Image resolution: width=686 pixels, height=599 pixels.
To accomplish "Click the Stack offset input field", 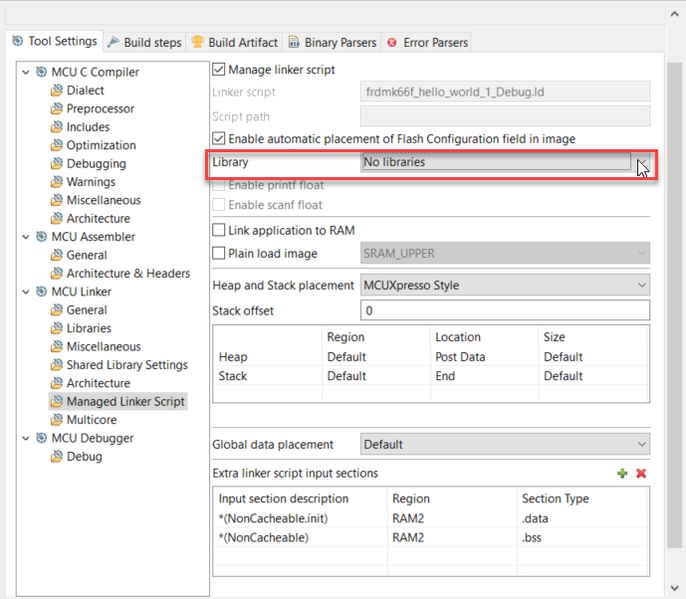I will point(504,311).
